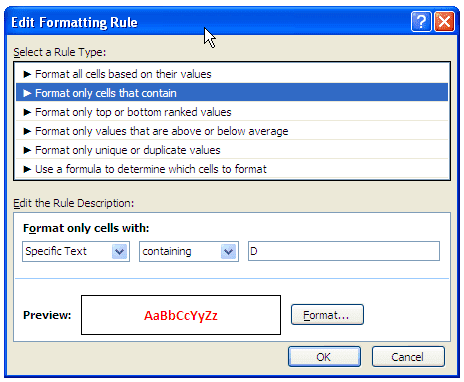464x382 pixels.
Task: Select 'Format only cells that contain' rule
Action: click(x=232, y=93)
